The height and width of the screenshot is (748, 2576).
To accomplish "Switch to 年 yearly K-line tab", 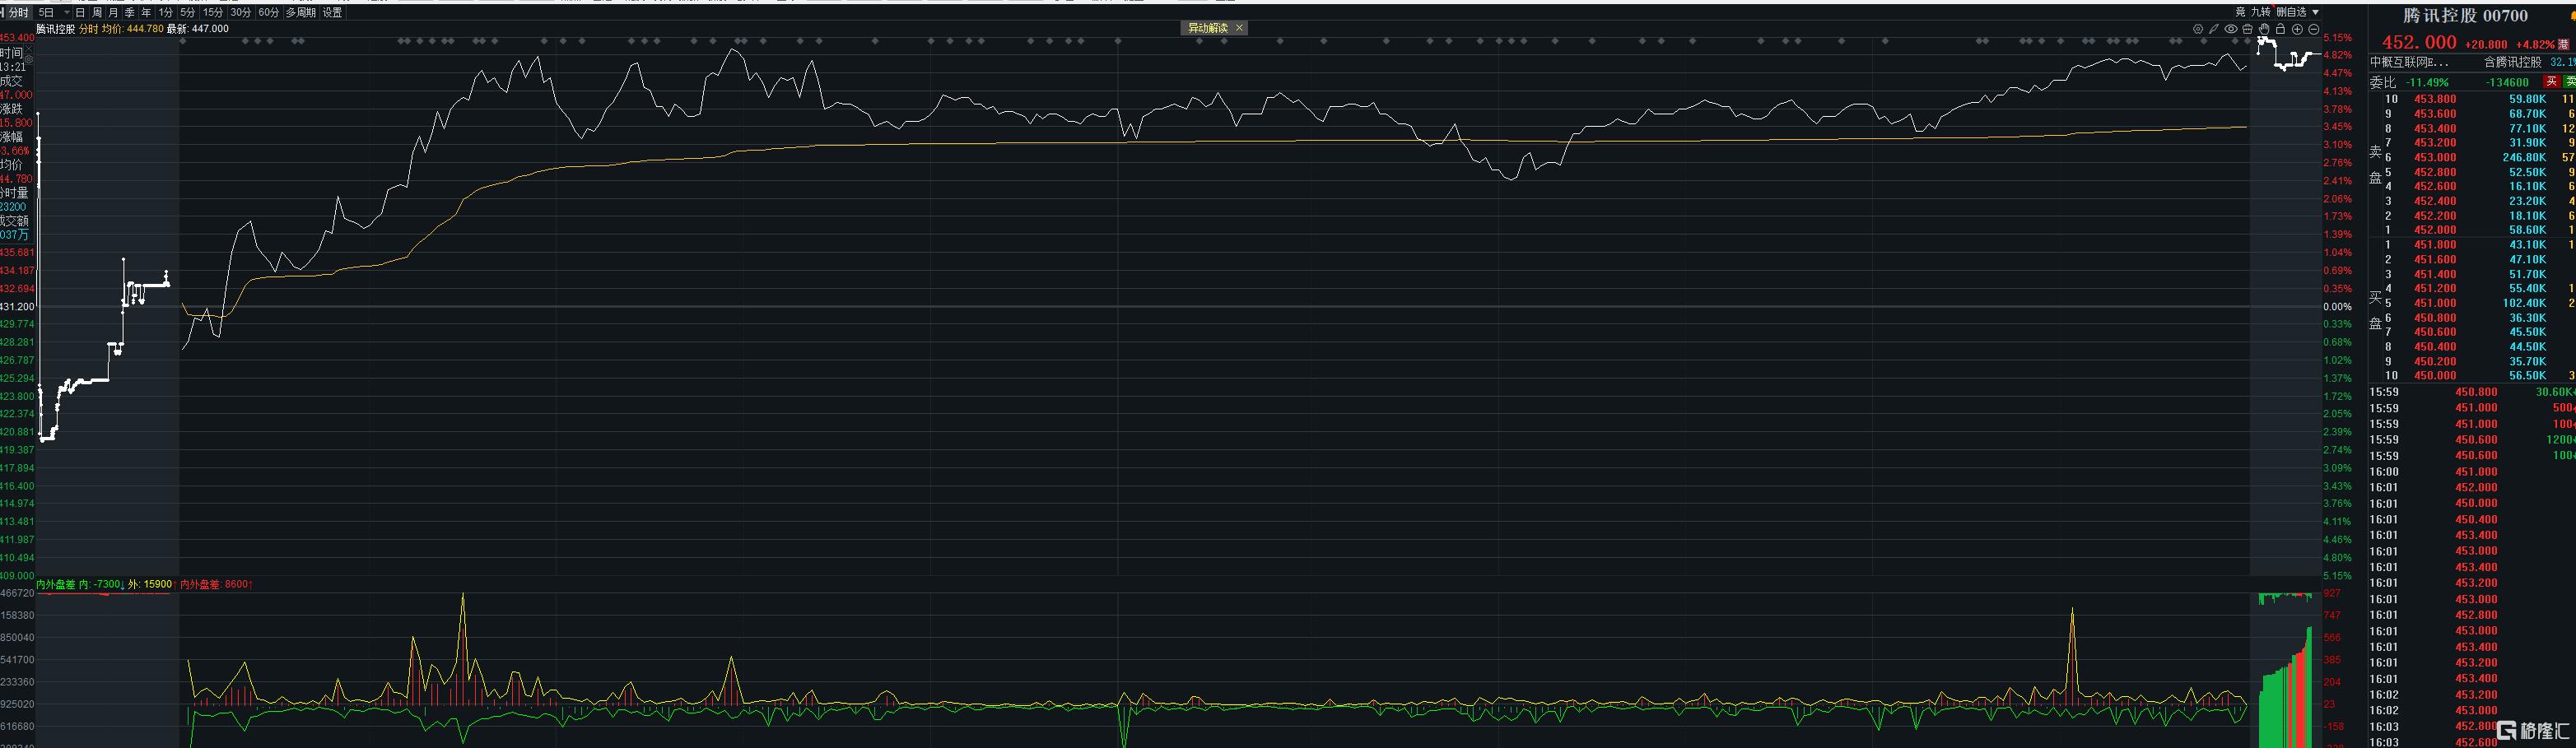I will (x=146, y=12).
